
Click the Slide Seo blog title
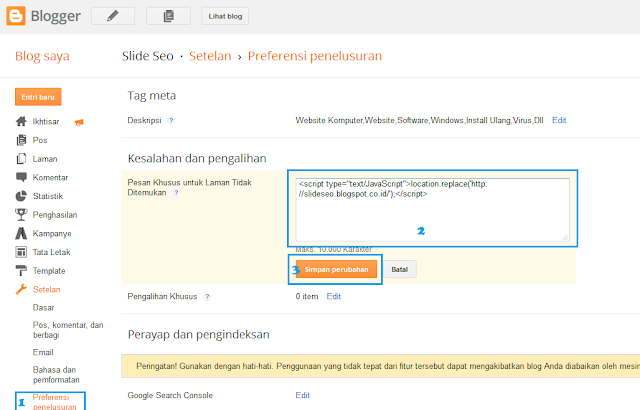[x=148, y=56]
